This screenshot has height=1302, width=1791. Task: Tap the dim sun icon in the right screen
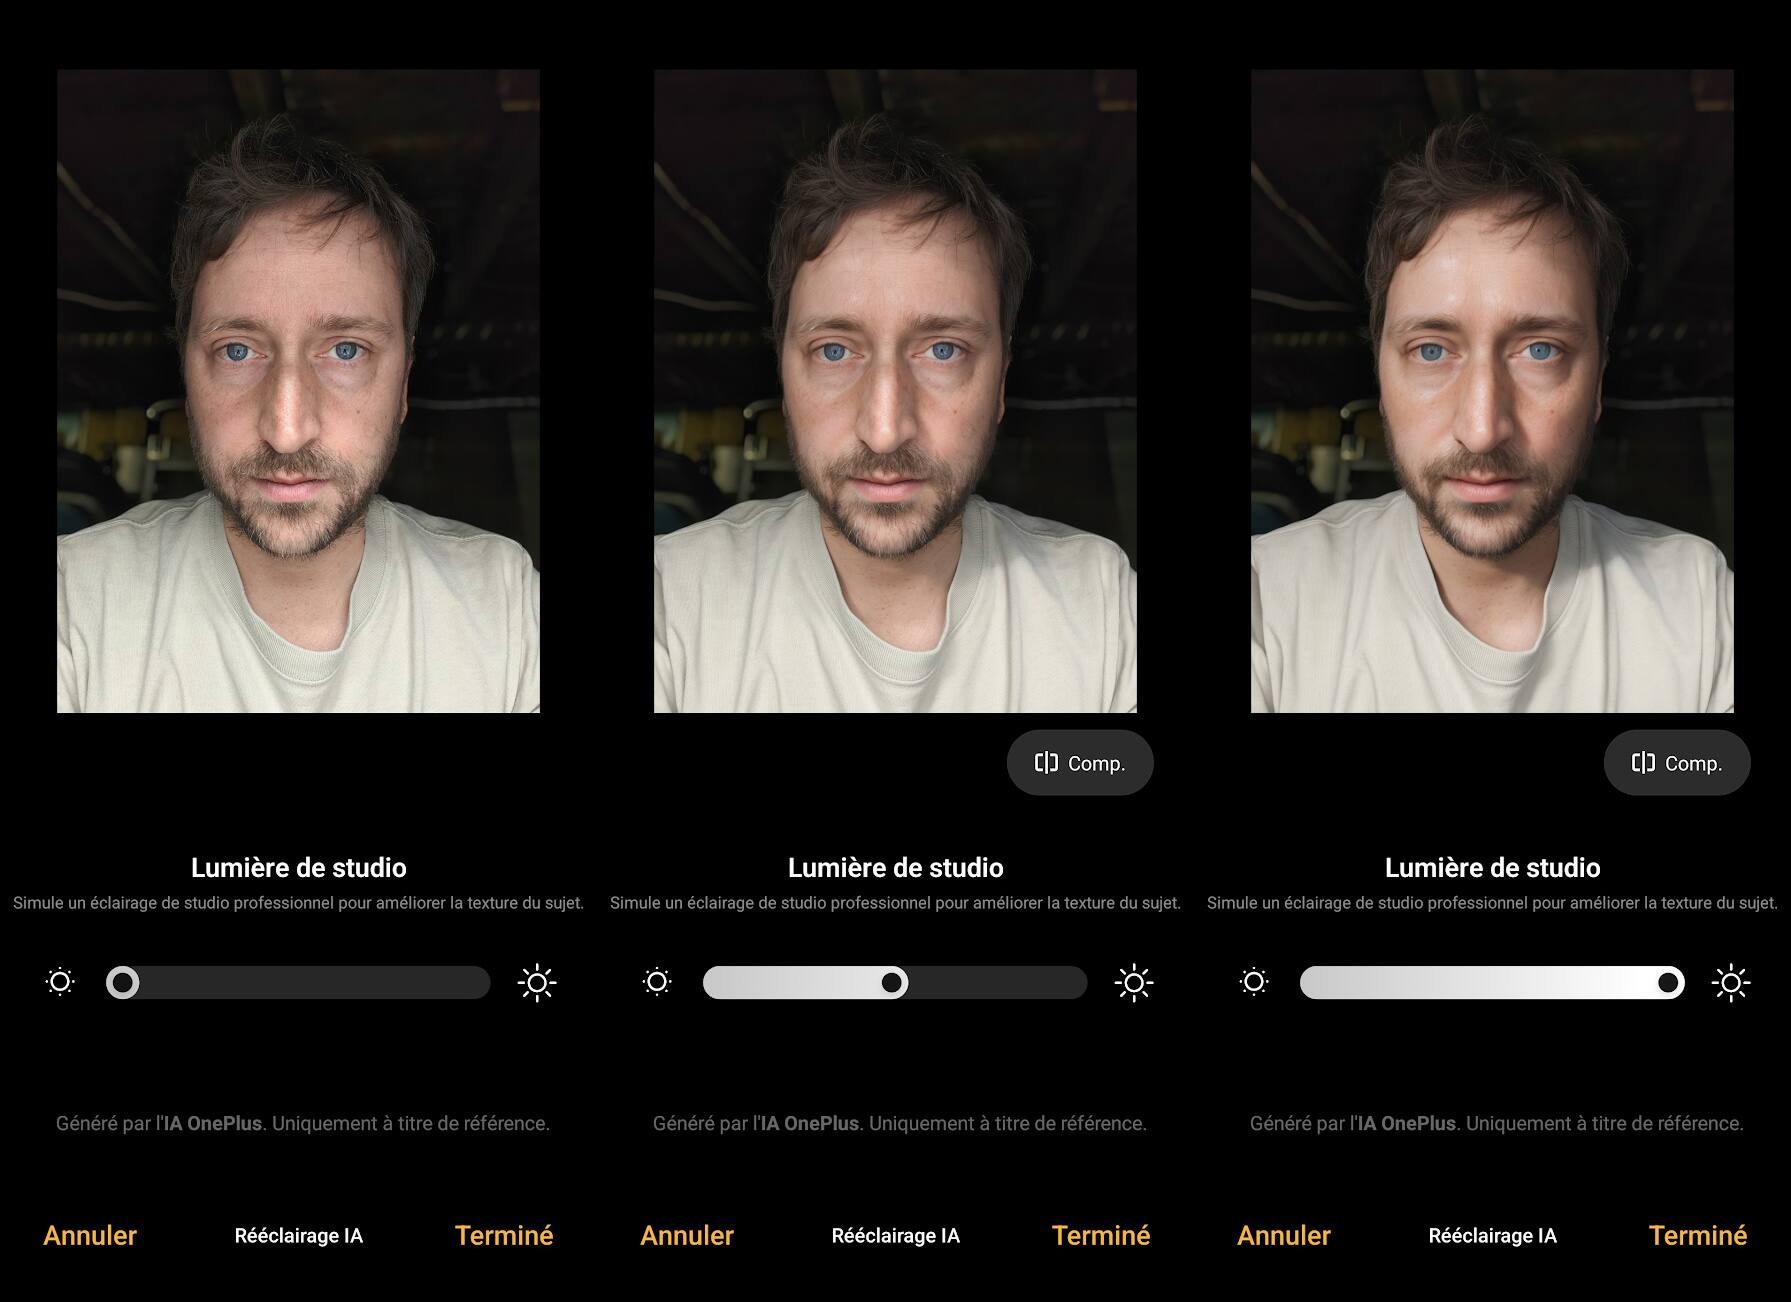1254,982
